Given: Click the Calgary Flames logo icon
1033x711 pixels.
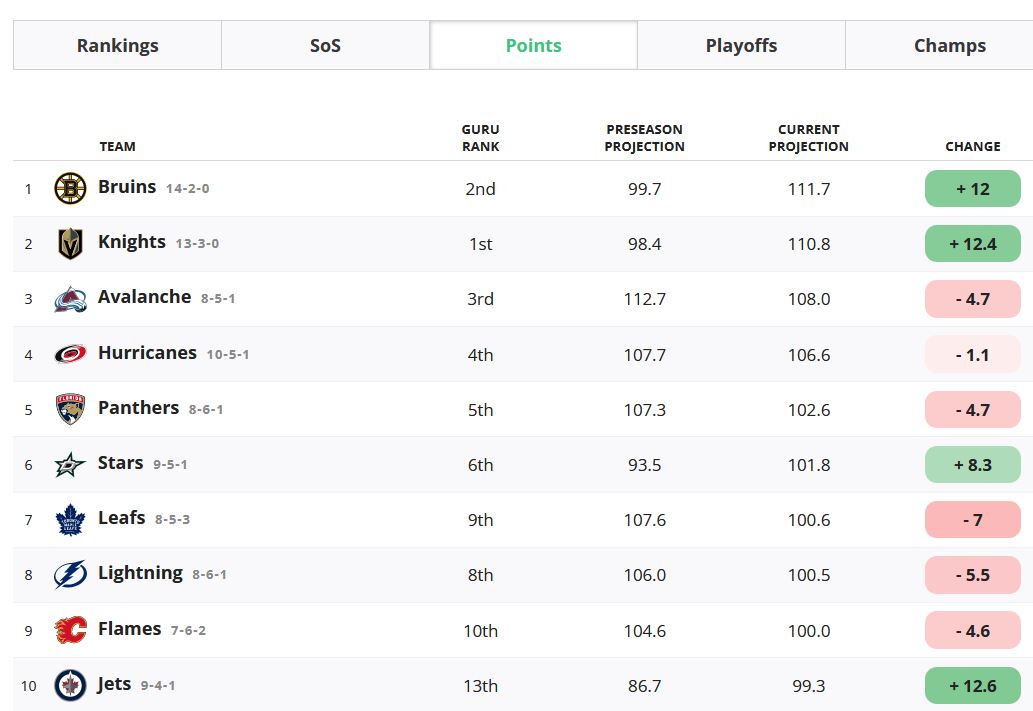Looking at the screenshot, I should tap(70, 630).
